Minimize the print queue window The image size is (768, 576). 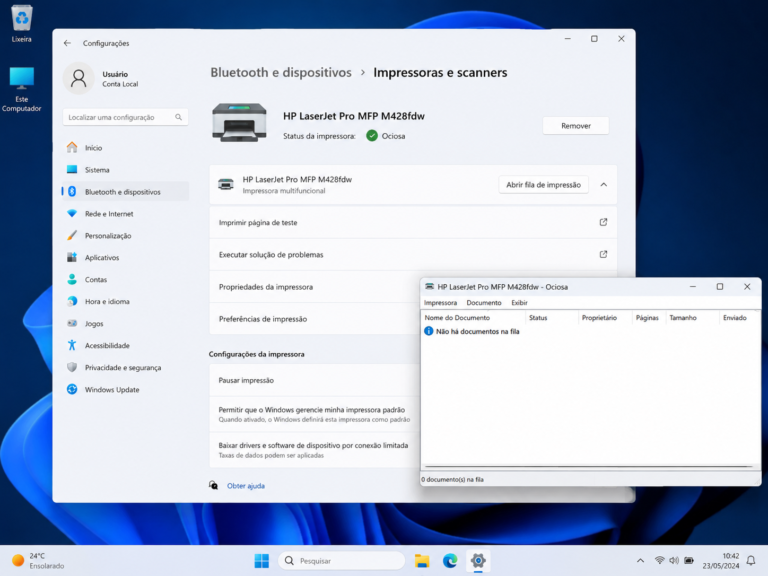click(693, 287)
